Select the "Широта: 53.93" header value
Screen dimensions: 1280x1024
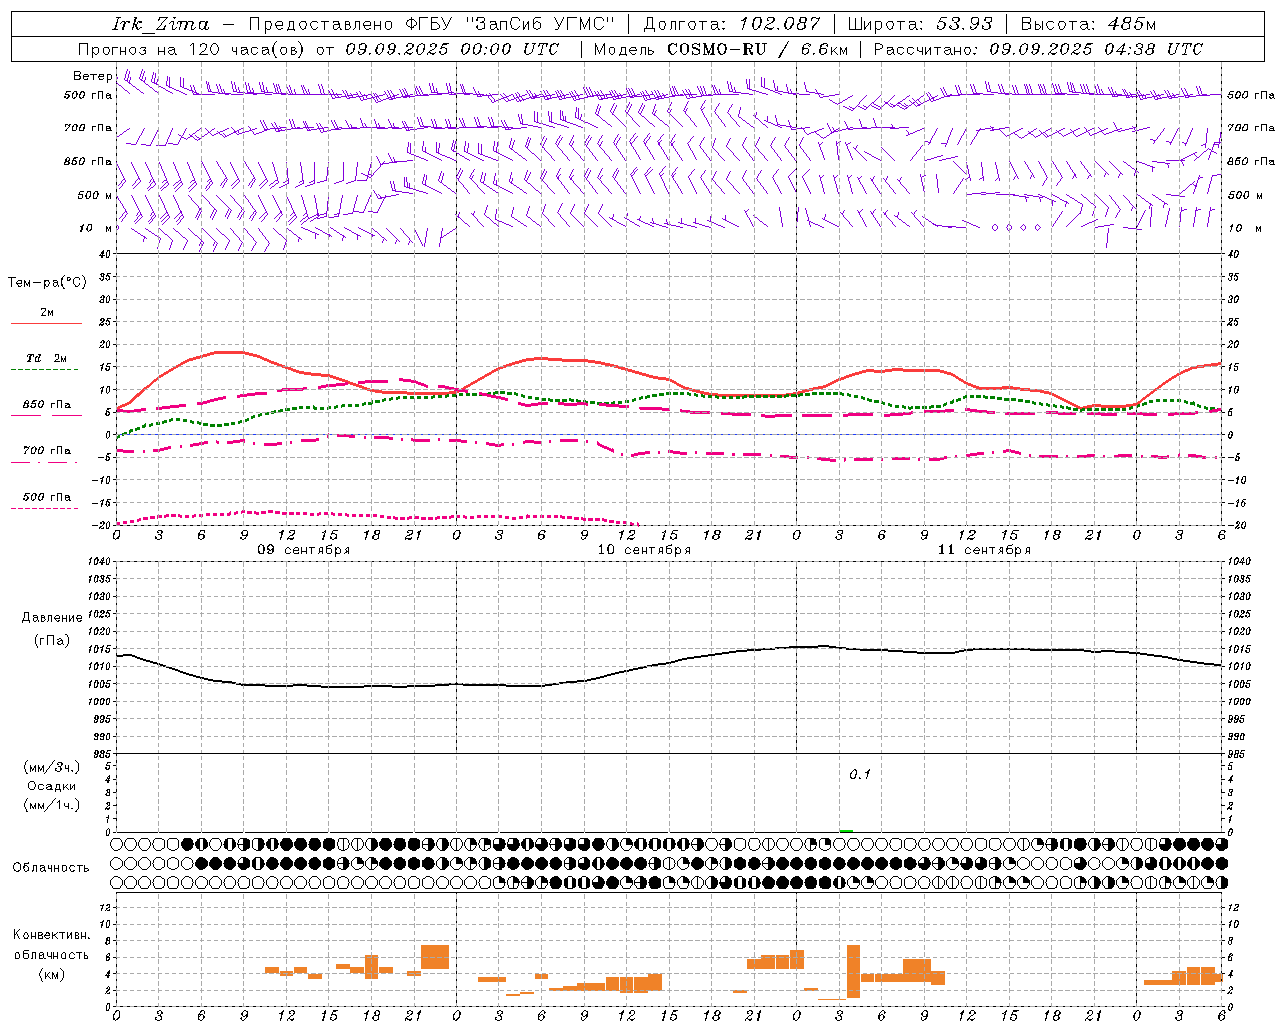tap(919, 24)
